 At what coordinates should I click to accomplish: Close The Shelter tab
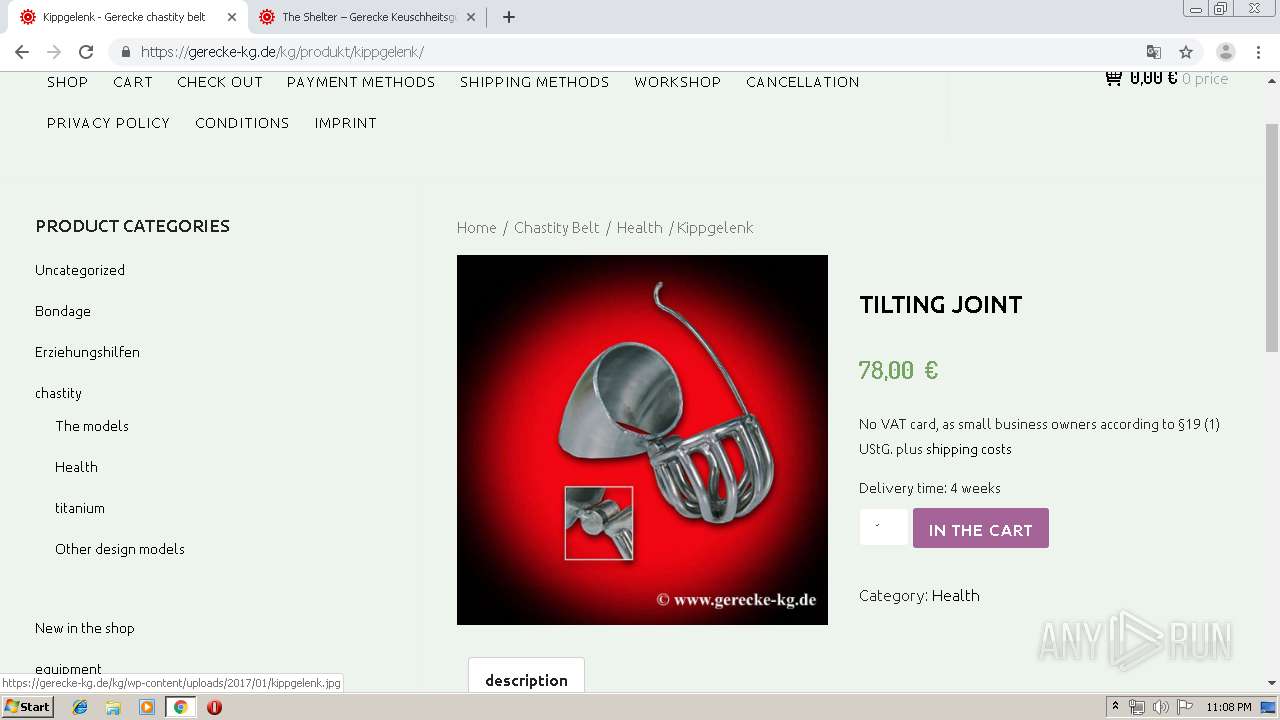[x=471, y=17]
